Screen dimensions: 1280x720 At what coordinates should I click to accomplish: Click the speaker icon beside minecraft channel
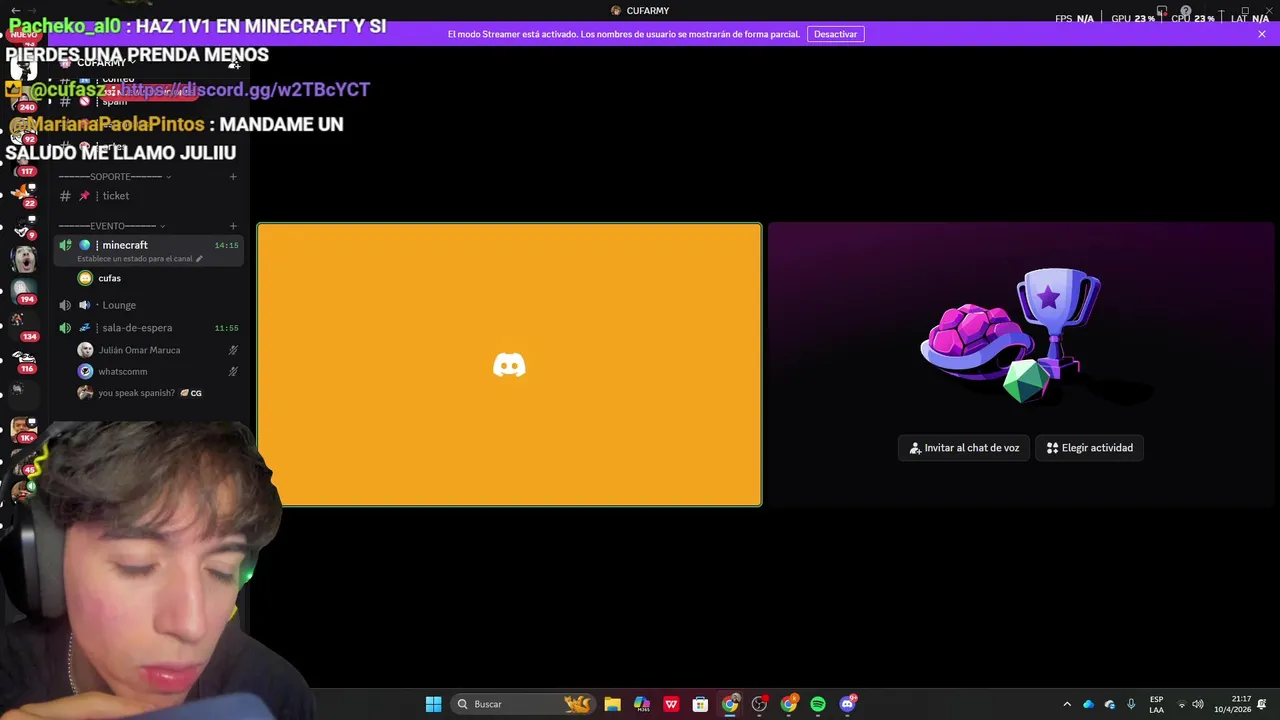coord(65,245)
